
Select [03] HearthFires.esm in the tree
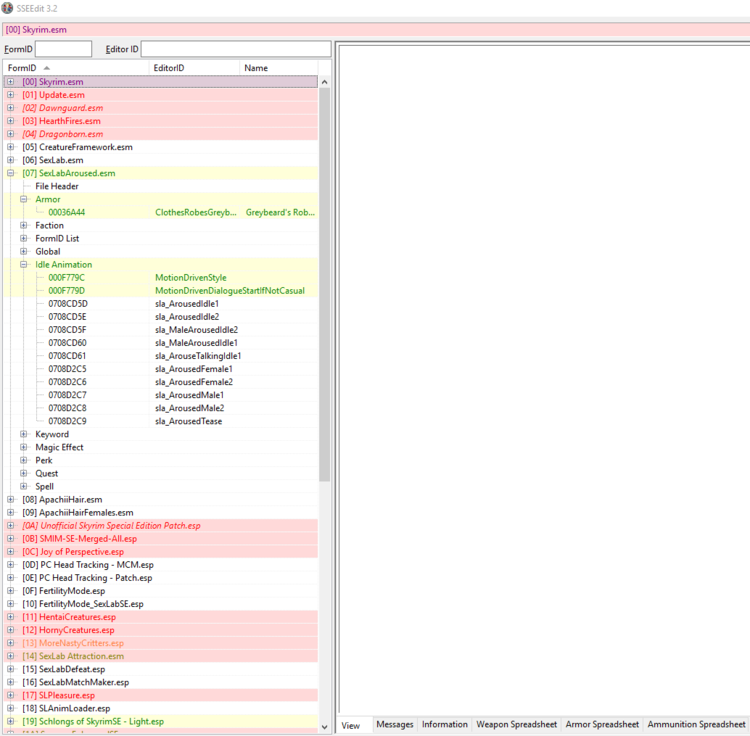click(x=161, y=121)
